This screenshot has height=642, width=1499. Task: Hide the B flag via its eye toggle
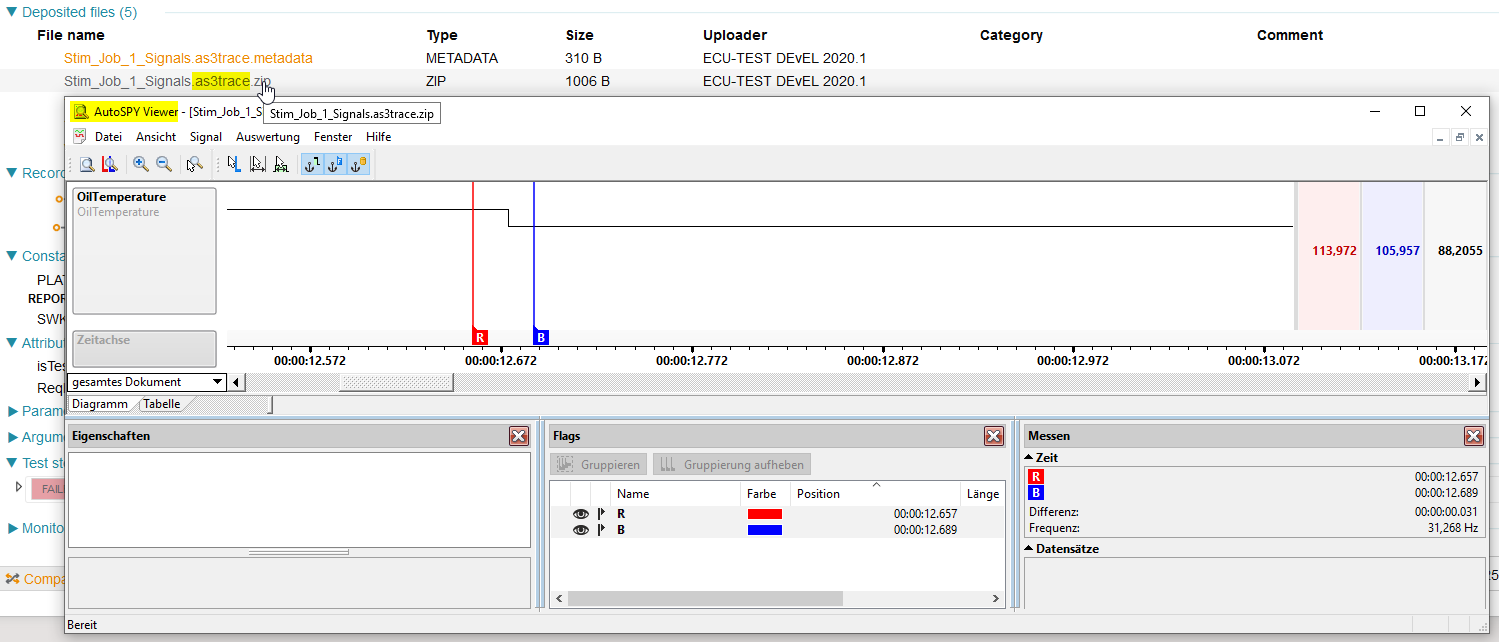click(581, 529)
